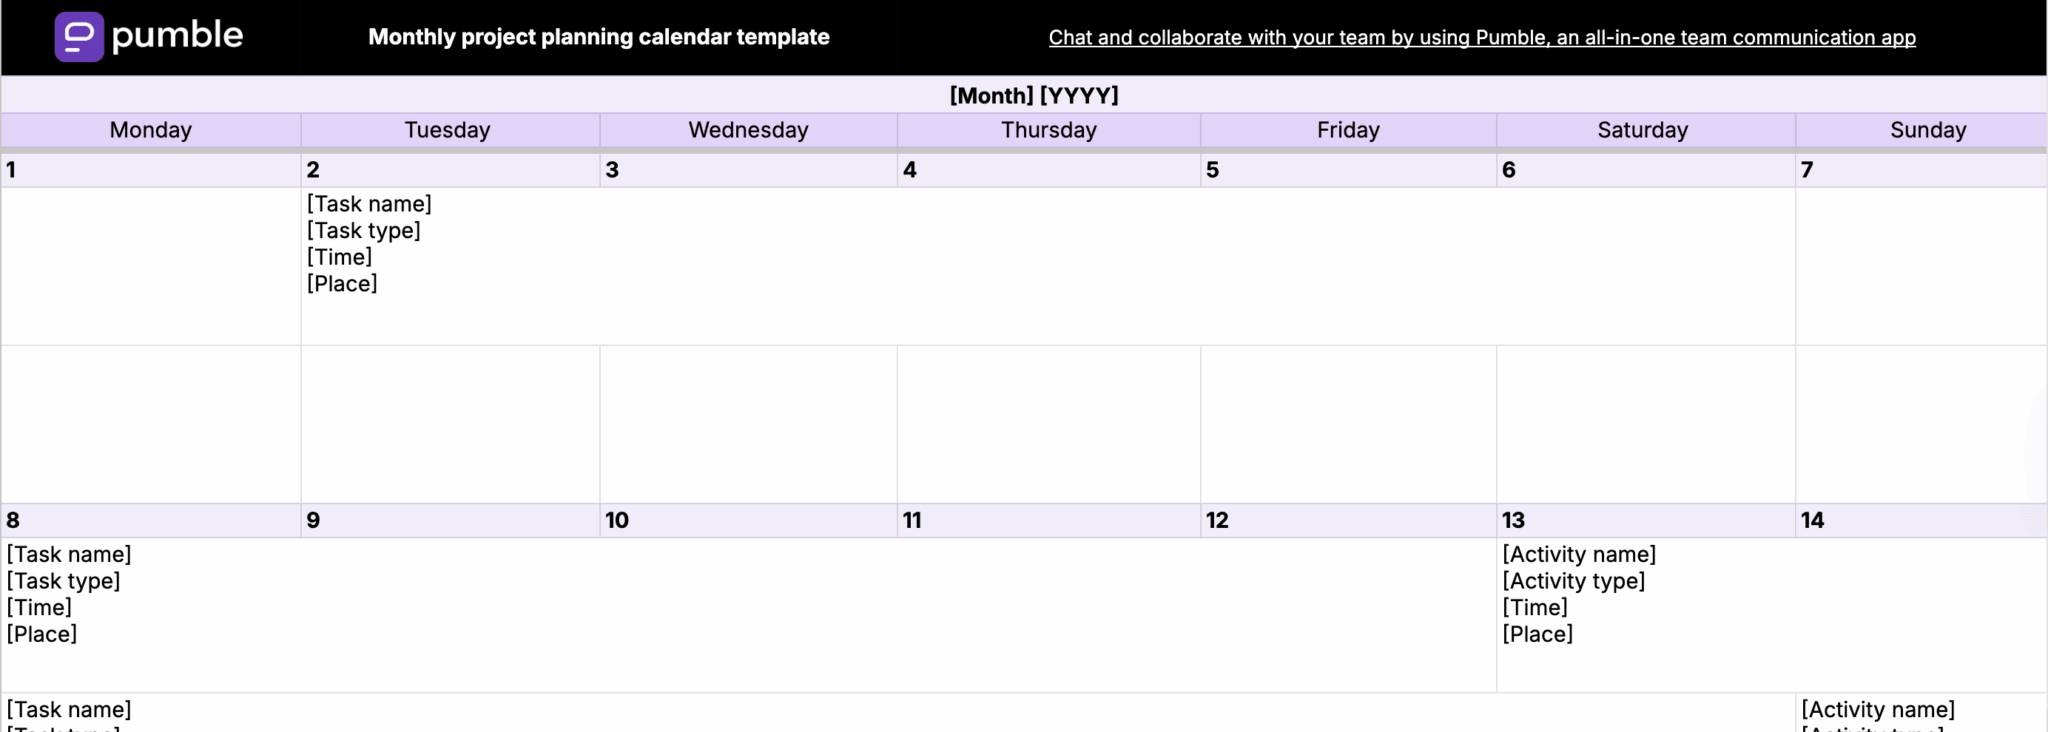Select the [Time] entry under day 8
The width and height of the screenshot is (2048, 732).
(39, 608)
